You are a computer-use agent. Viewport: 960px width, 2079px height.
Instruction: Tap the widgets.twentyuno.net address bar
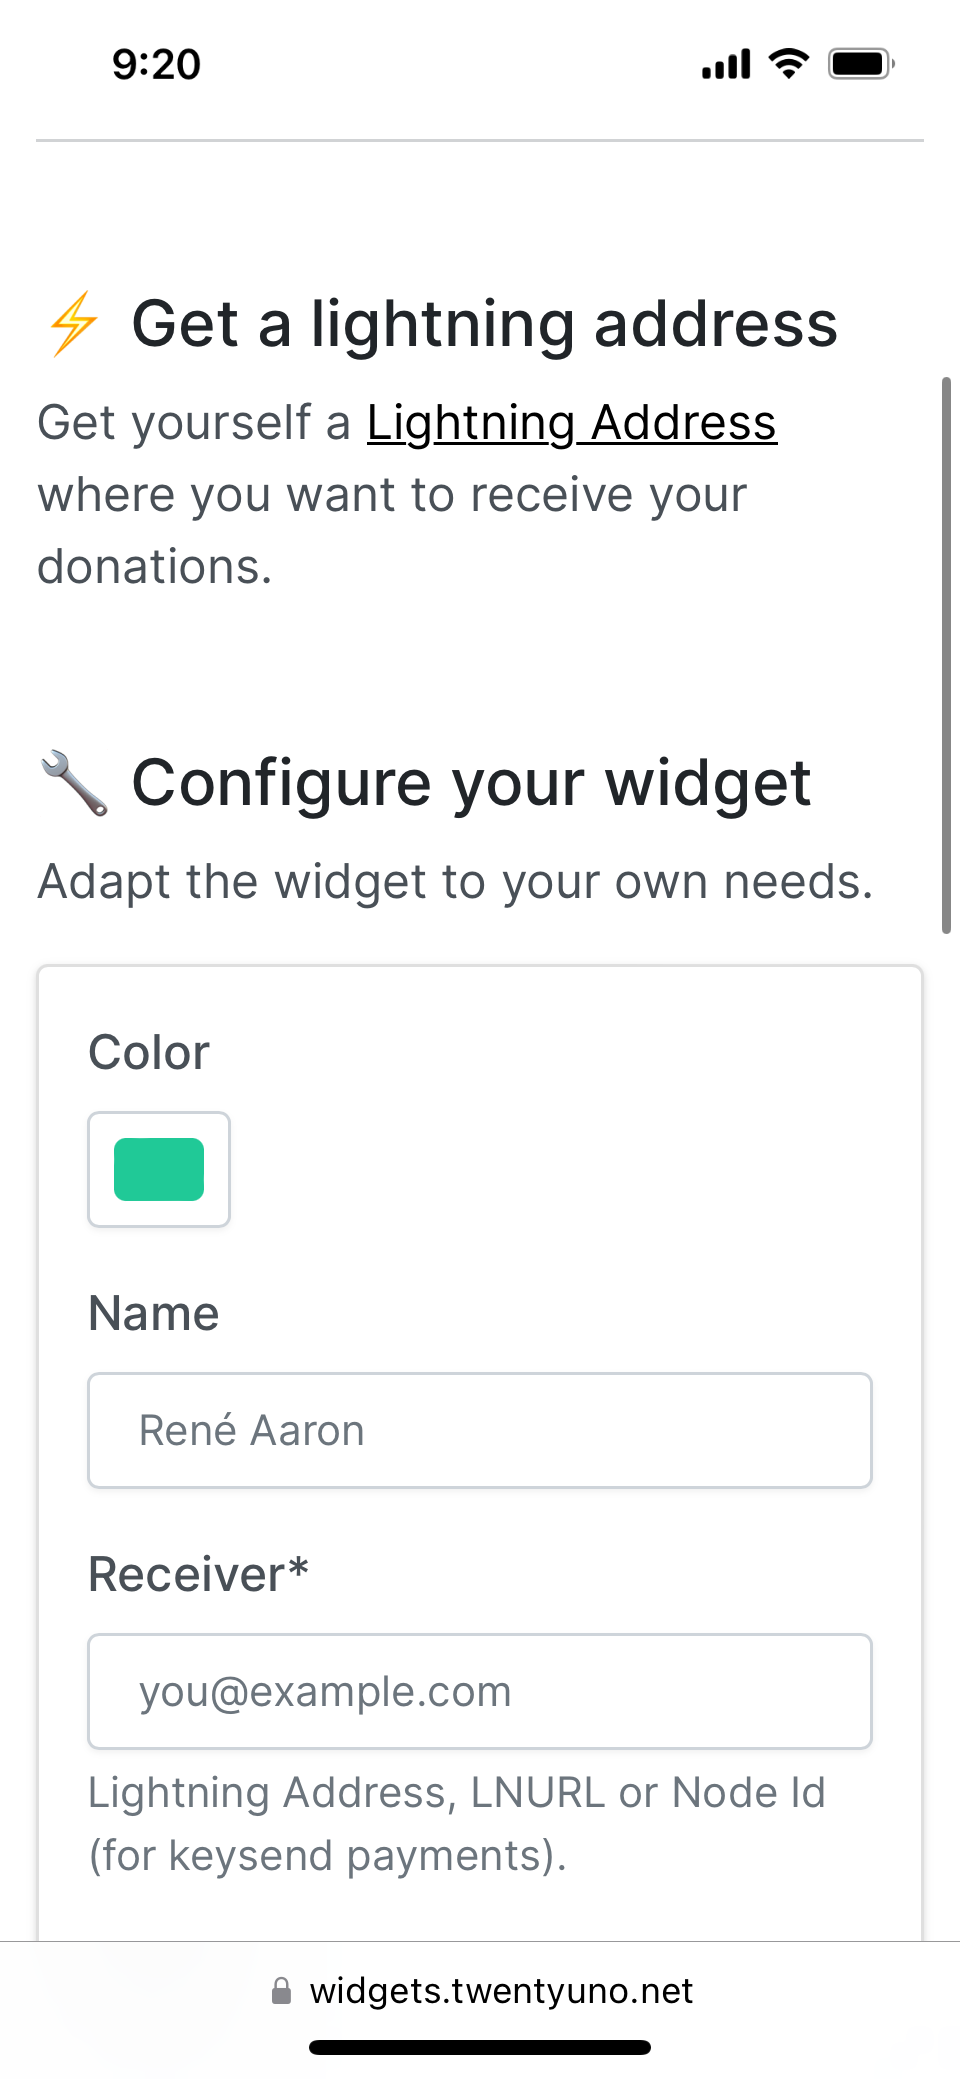(500, 1991)
